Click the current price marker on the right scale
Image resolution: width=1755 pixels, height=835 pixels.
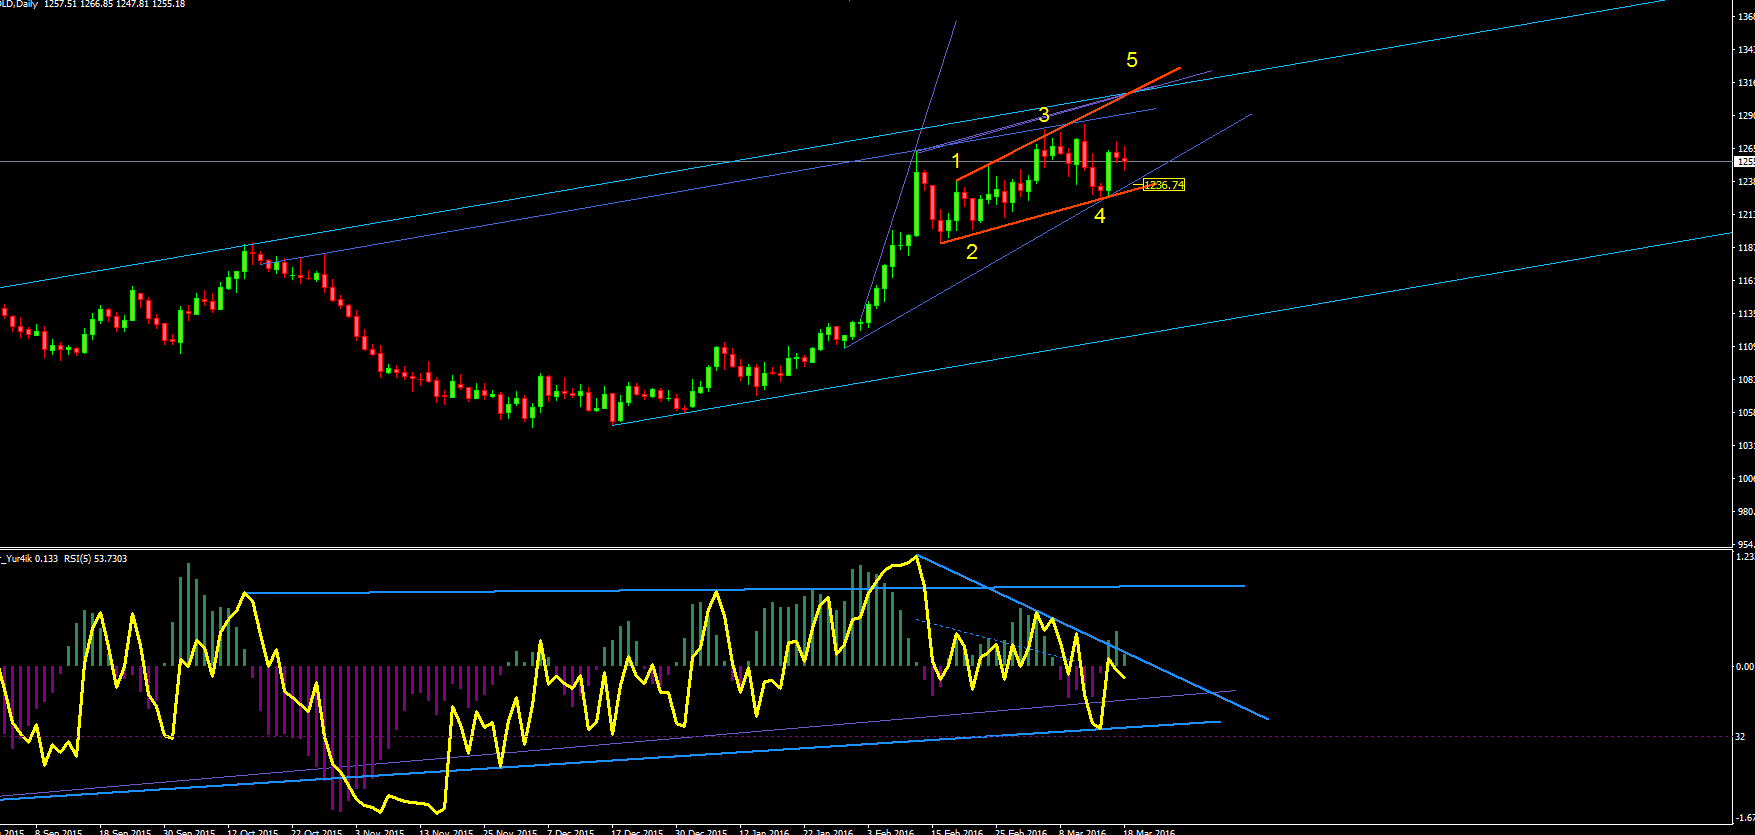(x=1745, y=161)
